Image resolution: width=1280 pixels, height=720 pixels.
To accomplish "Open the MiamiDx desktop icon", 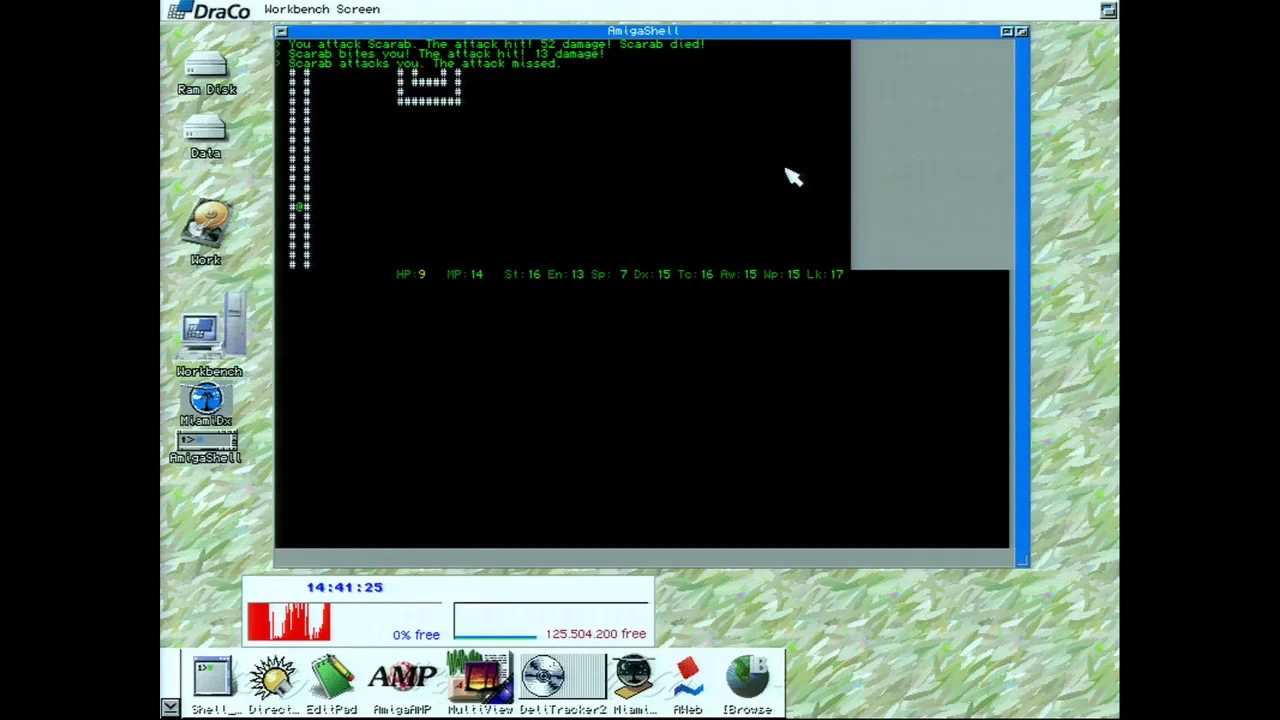I will click(x=206, y=404).
